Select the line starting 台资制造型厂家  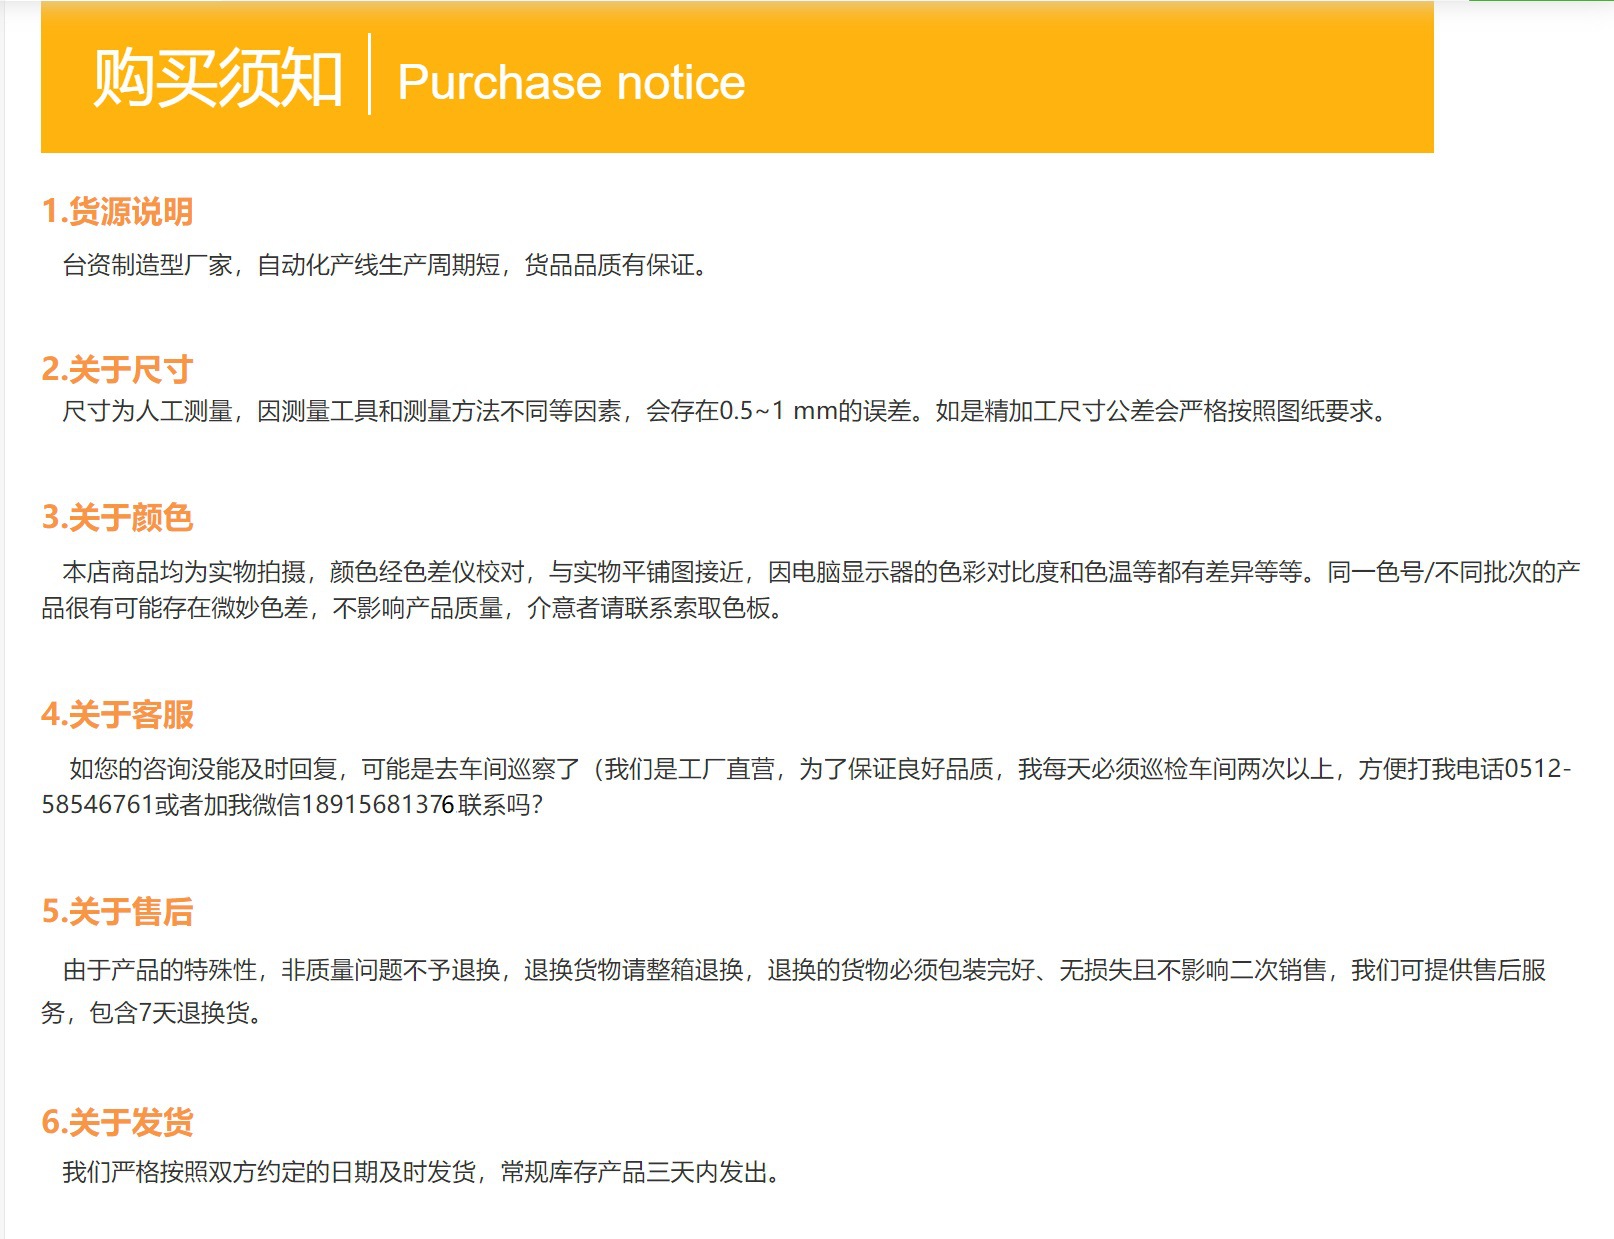385,265
